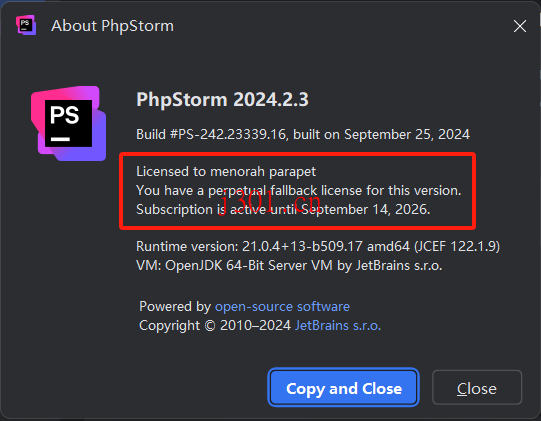Click the Subscription is active until line
Viewport: 541px width, 421px height.
coord(283,209)
